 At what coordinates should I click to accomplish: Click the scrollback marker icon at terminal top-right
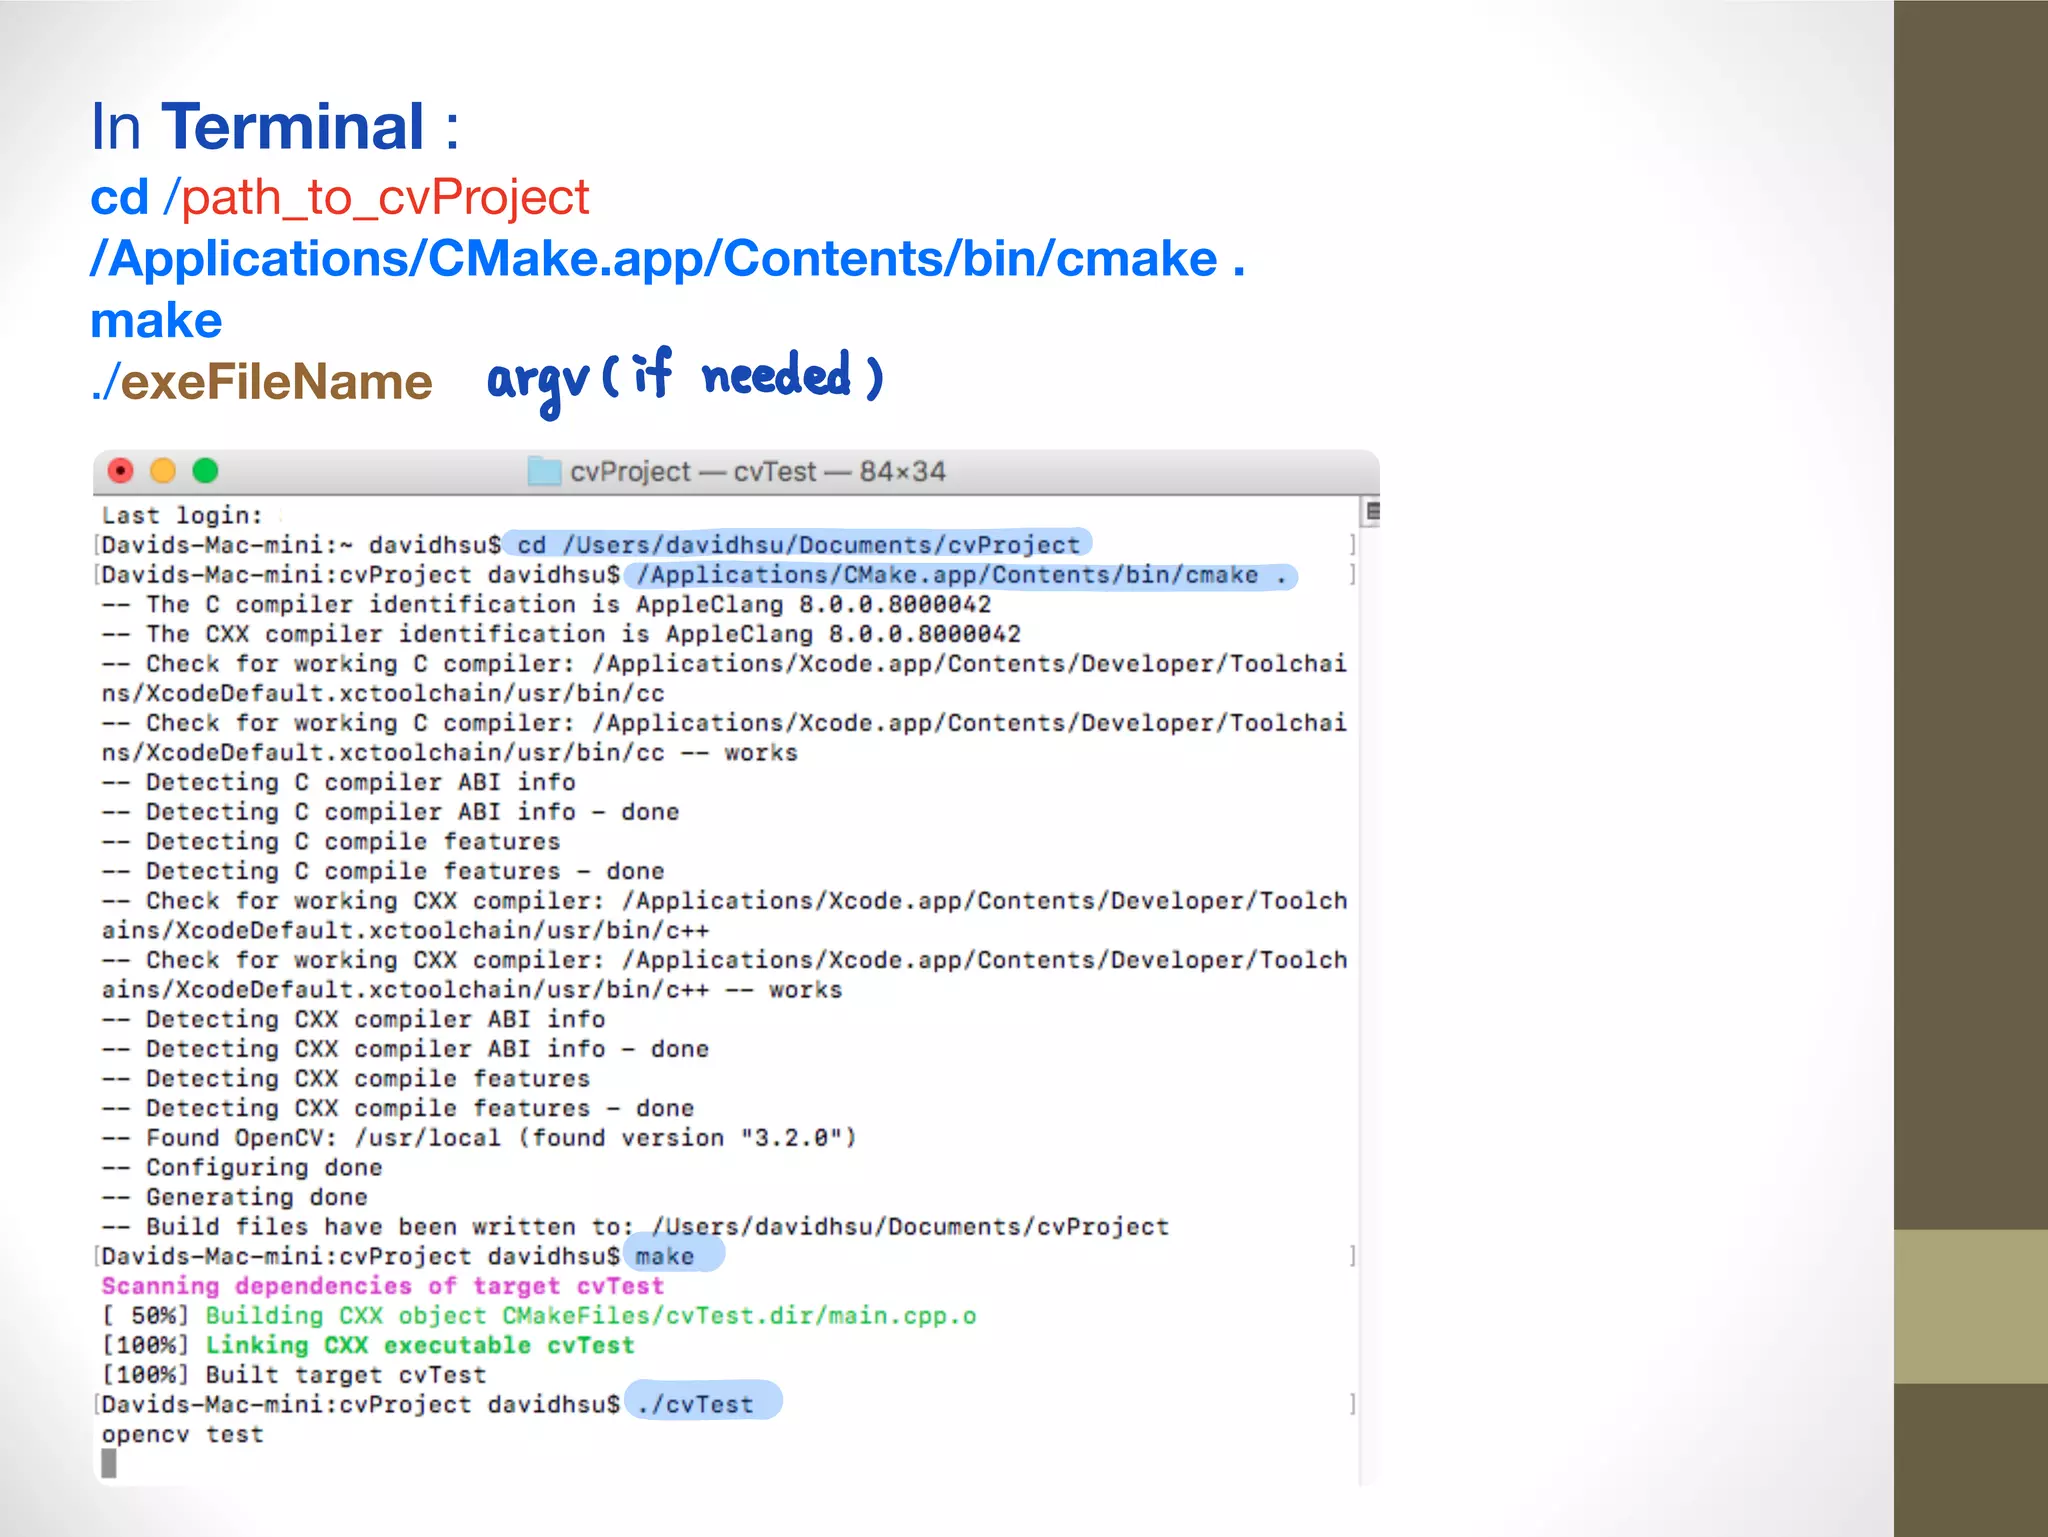(1373, 512)
